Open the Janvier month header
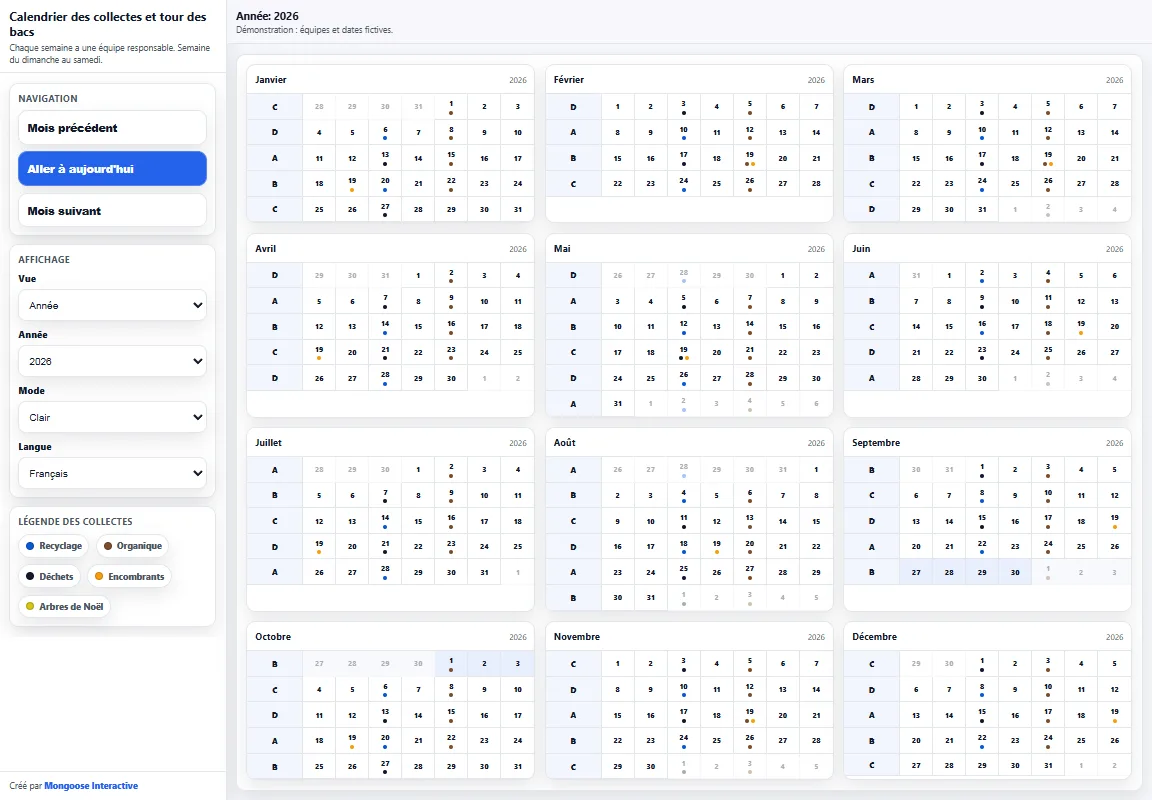The width and height of the screenshot is (1152, 800). coord(390,79)
